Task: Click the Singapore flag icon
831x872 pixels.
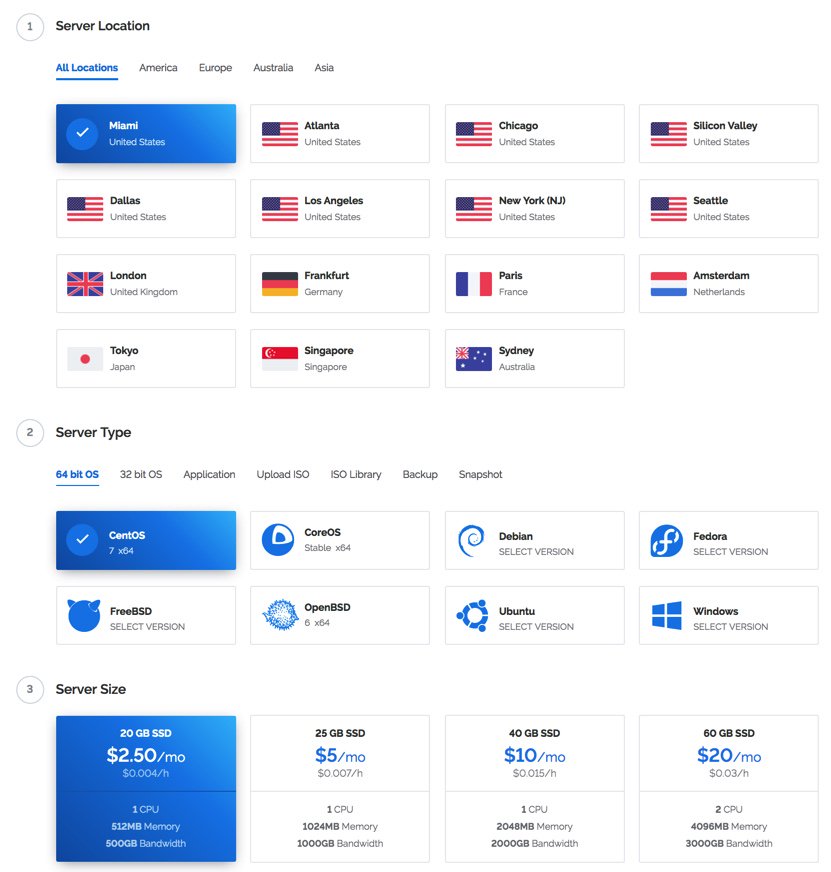Action: [x=280, y=359]
